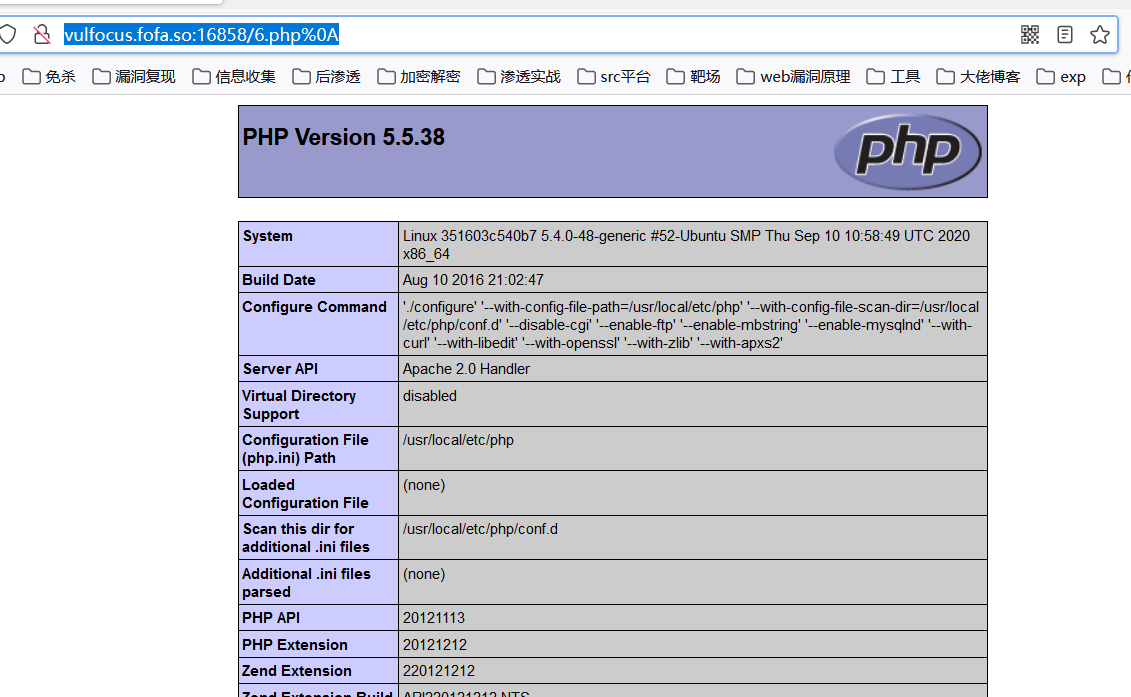Bookmark this page with star icon
Screen dimensions: 1131x697
pyautogui.click(x=1099, y=35)
